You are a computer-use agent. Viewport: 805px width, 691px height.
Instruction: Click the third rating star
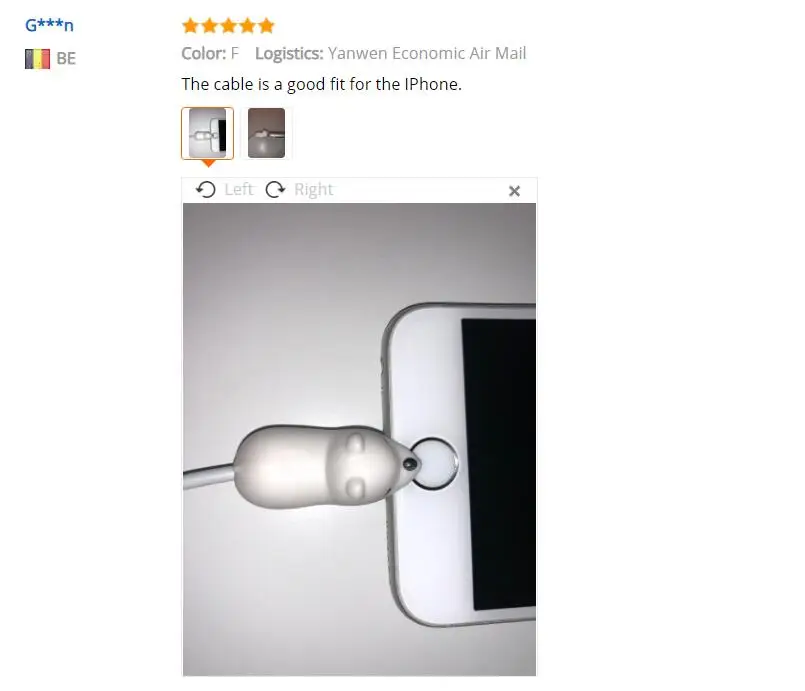pos(228,25)
